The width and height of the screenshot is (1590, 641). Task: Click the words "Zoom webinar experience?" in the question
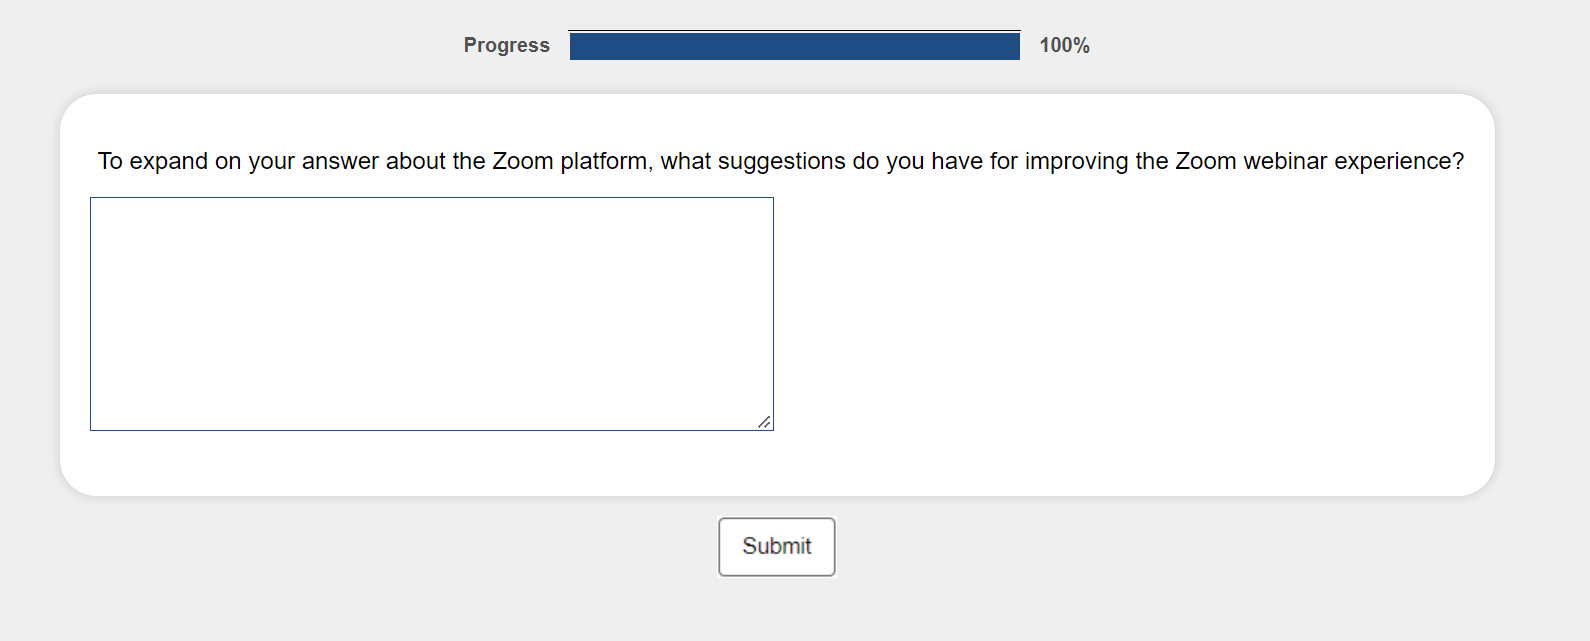click(1319, 161)
